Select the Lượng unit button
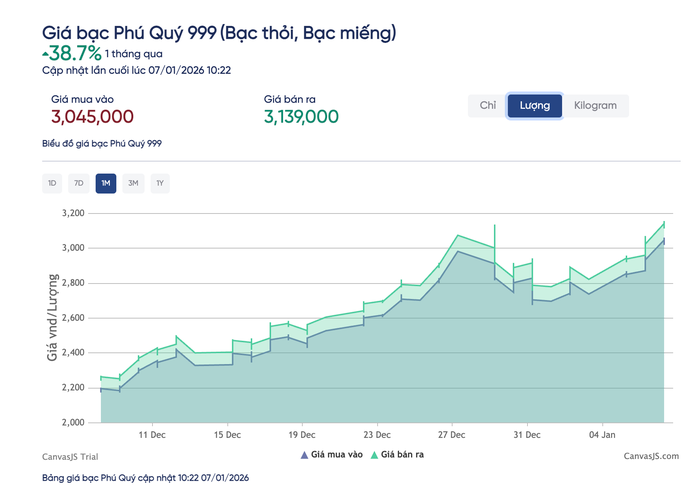Screen dimensions: 698x494 tap(534, 106)
